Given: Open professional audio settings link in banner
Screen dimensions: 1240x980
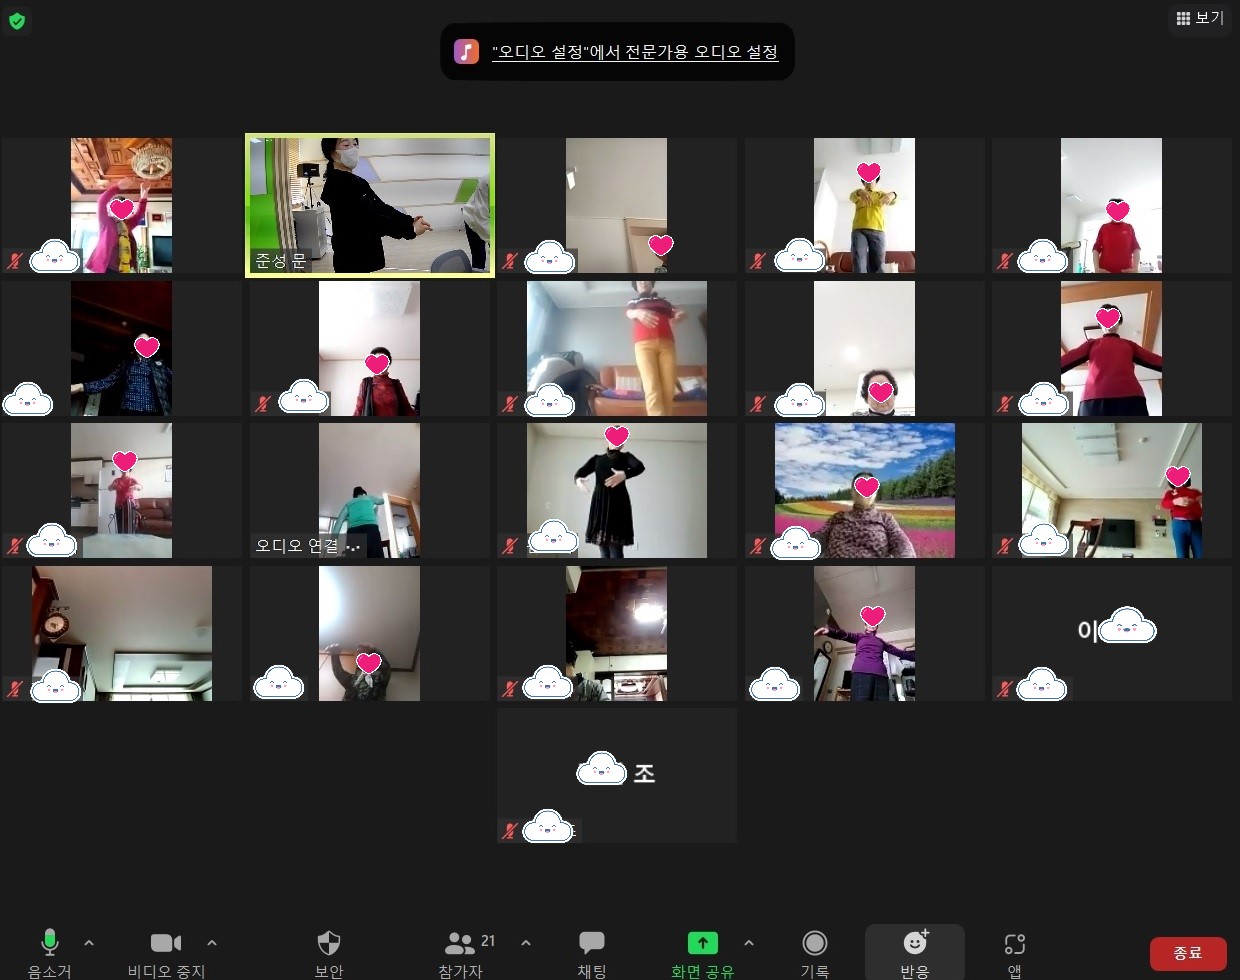Looking at the screenshot, I should click(635, 52).
